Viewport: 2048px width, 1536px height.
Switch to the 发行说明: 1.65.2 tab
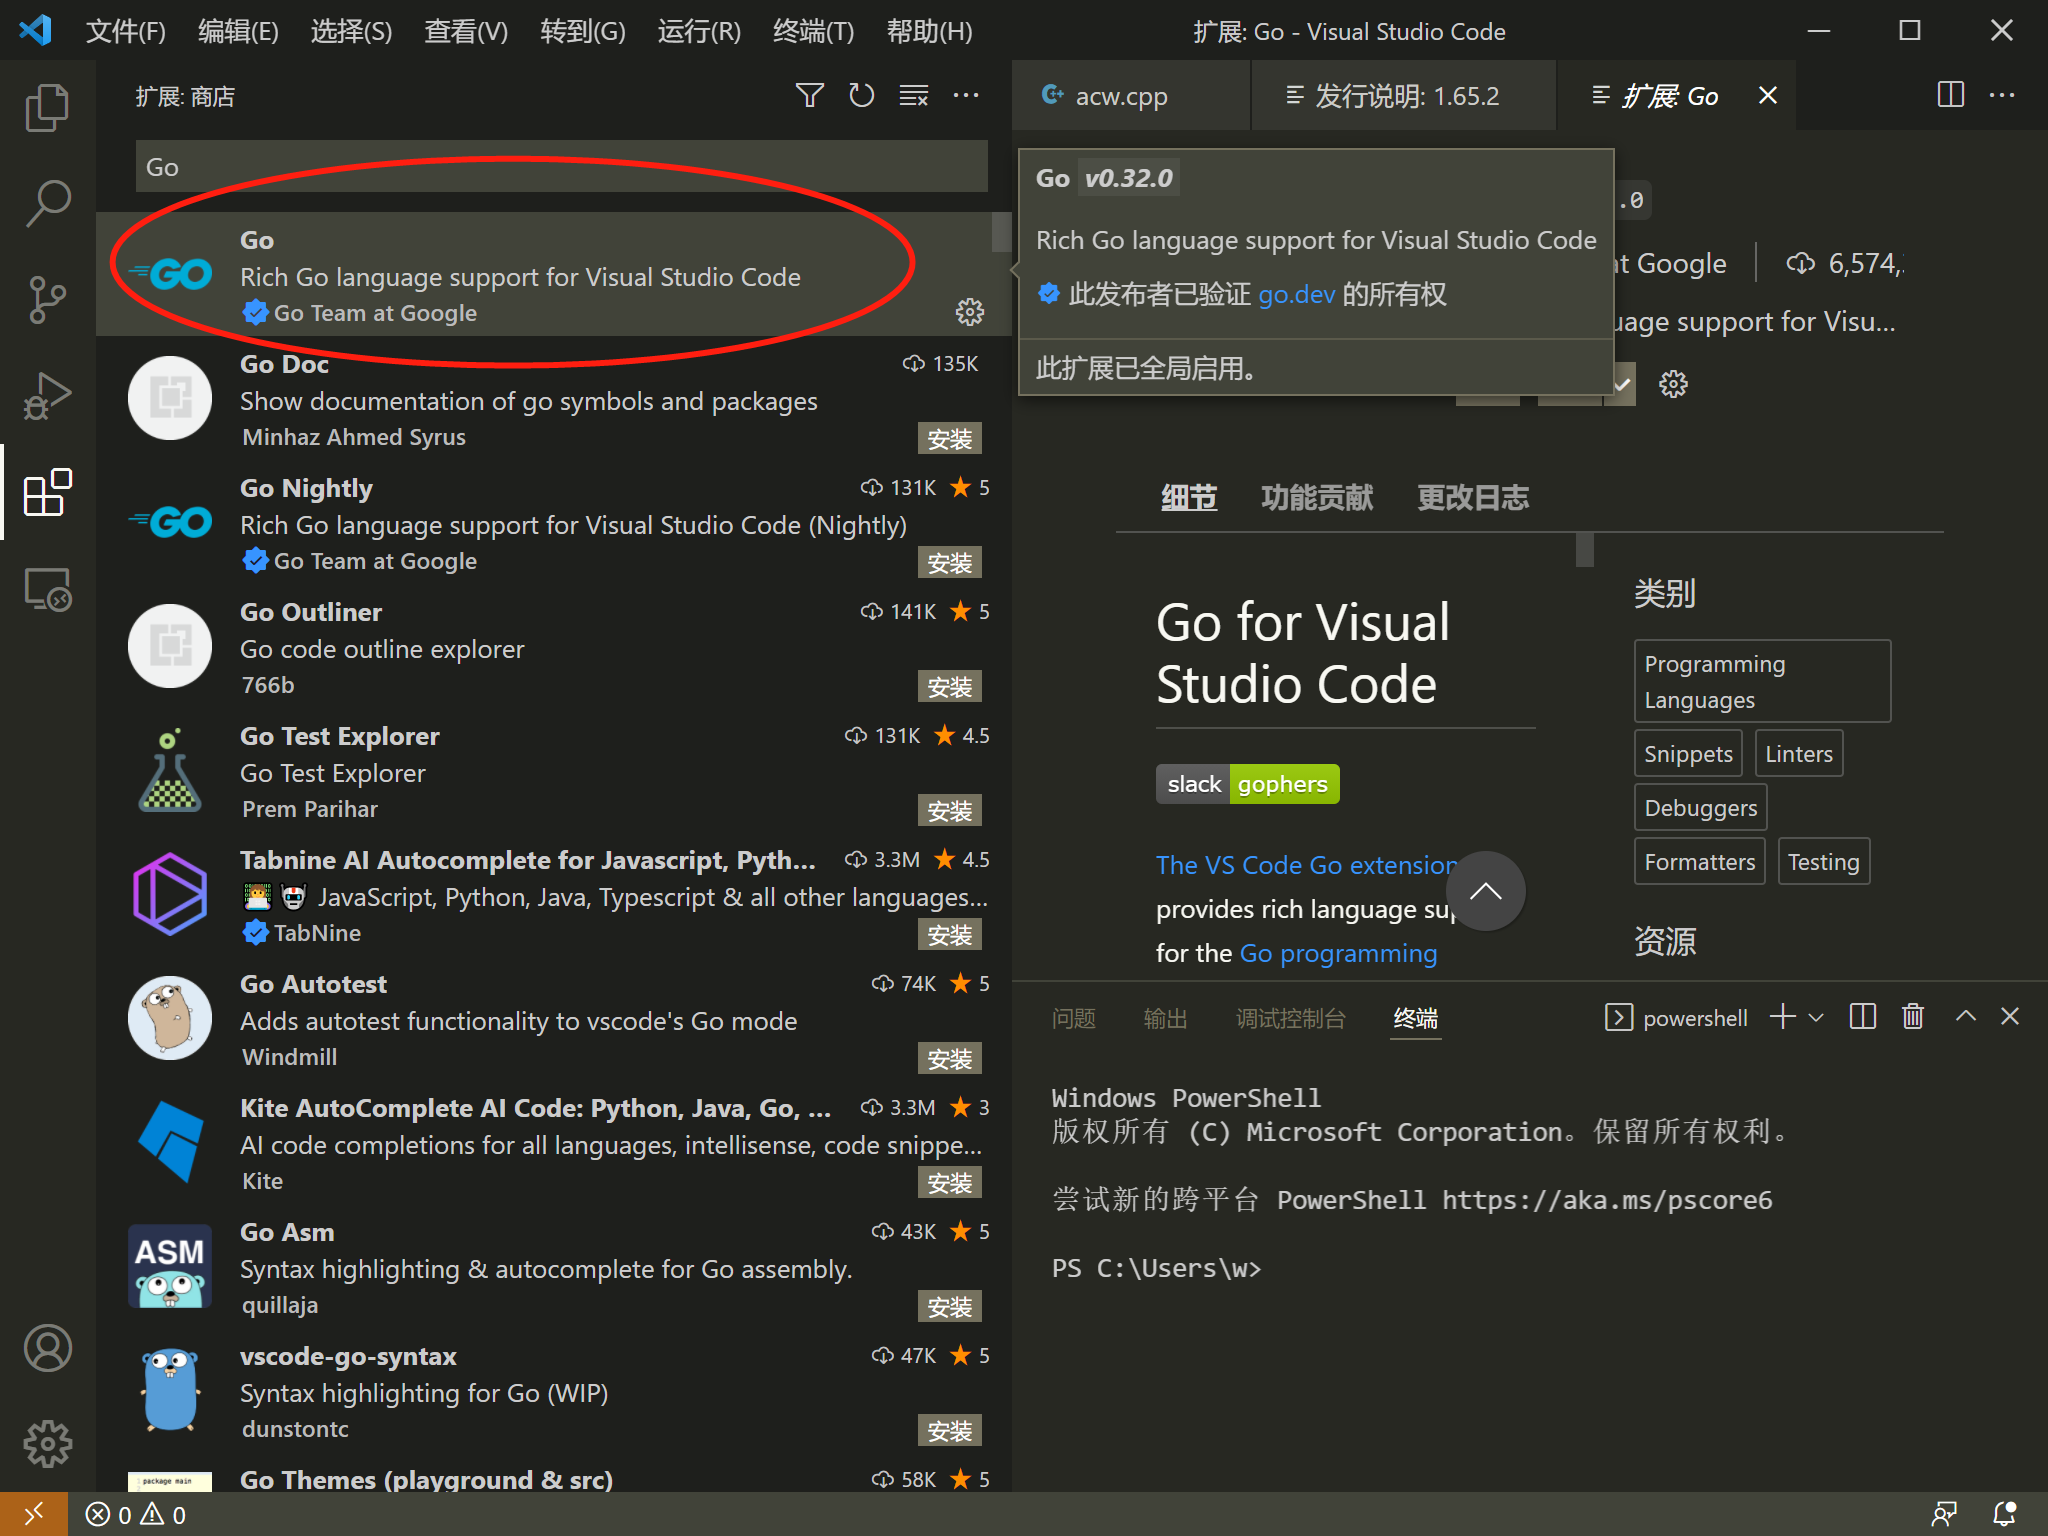(1403, 95)
